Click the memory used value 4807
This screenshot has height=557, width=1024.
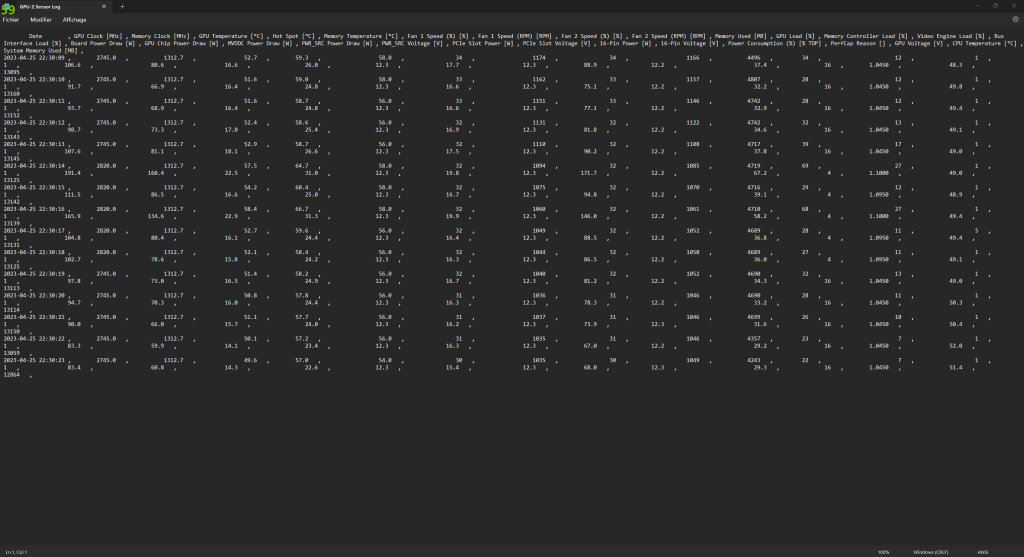[x=754, y=80]
